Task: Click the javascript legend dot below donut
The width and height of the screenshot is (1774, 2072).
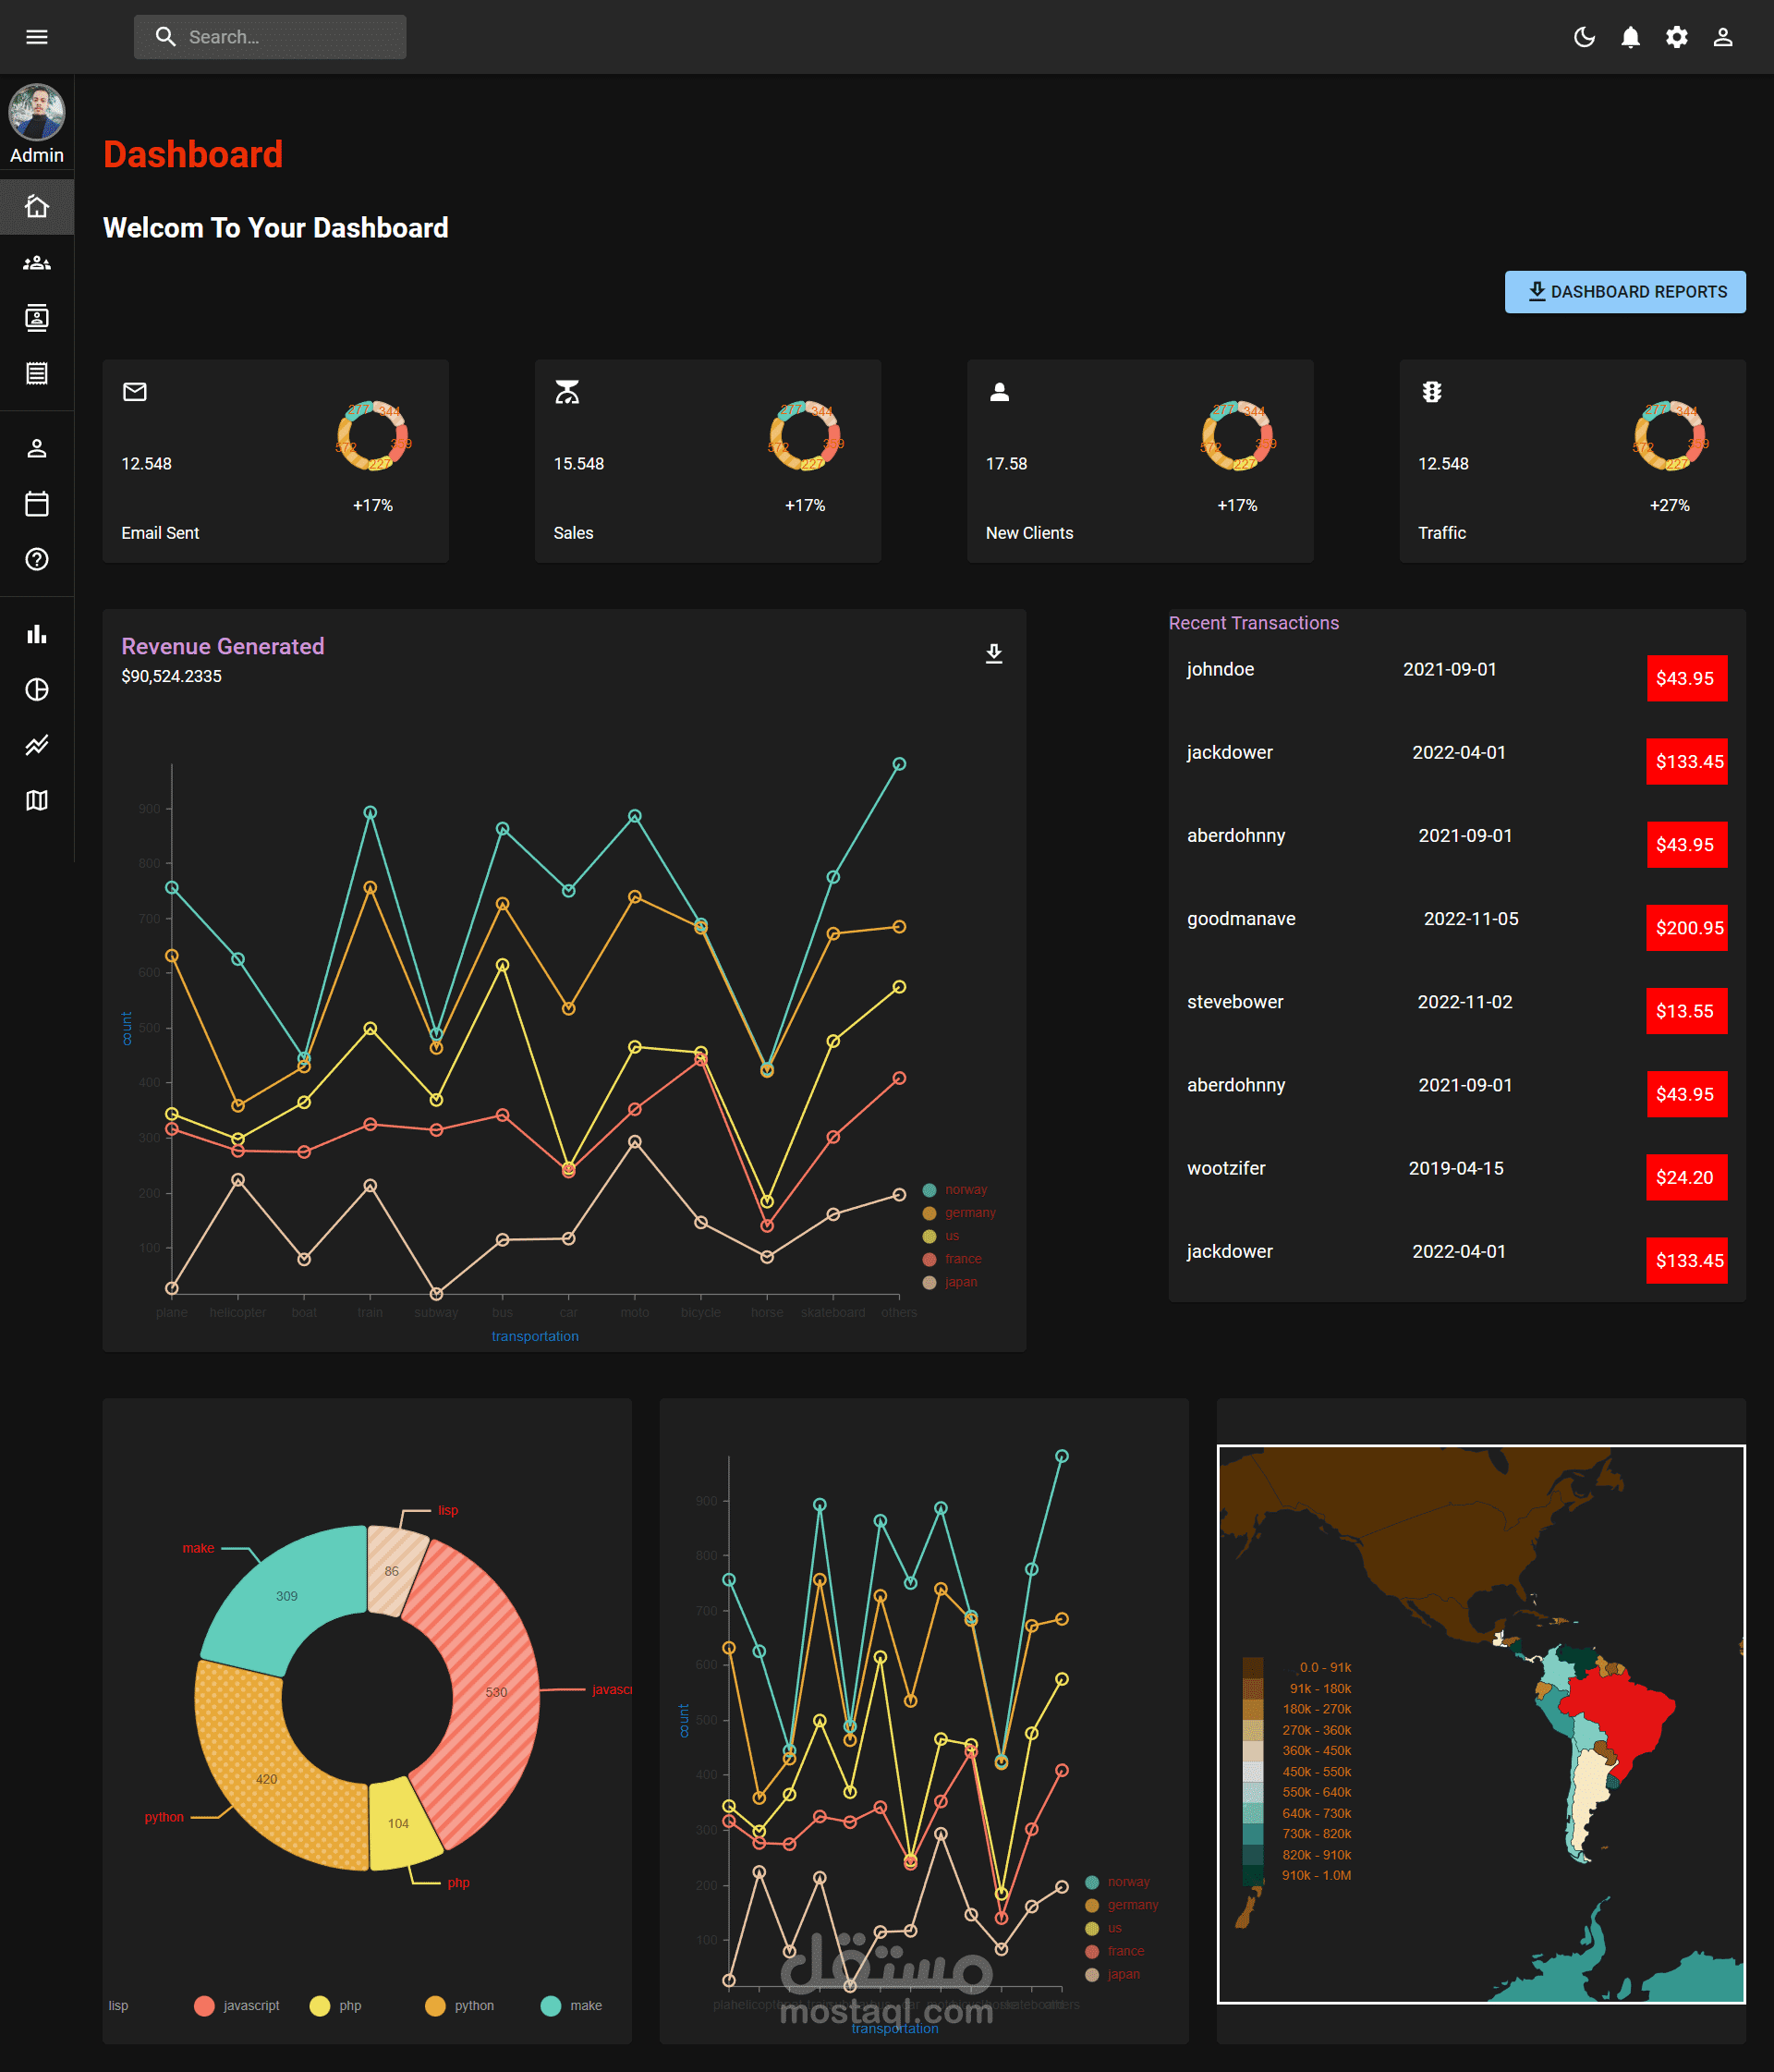Action: pyautogui.click(x=204, y=2006)
